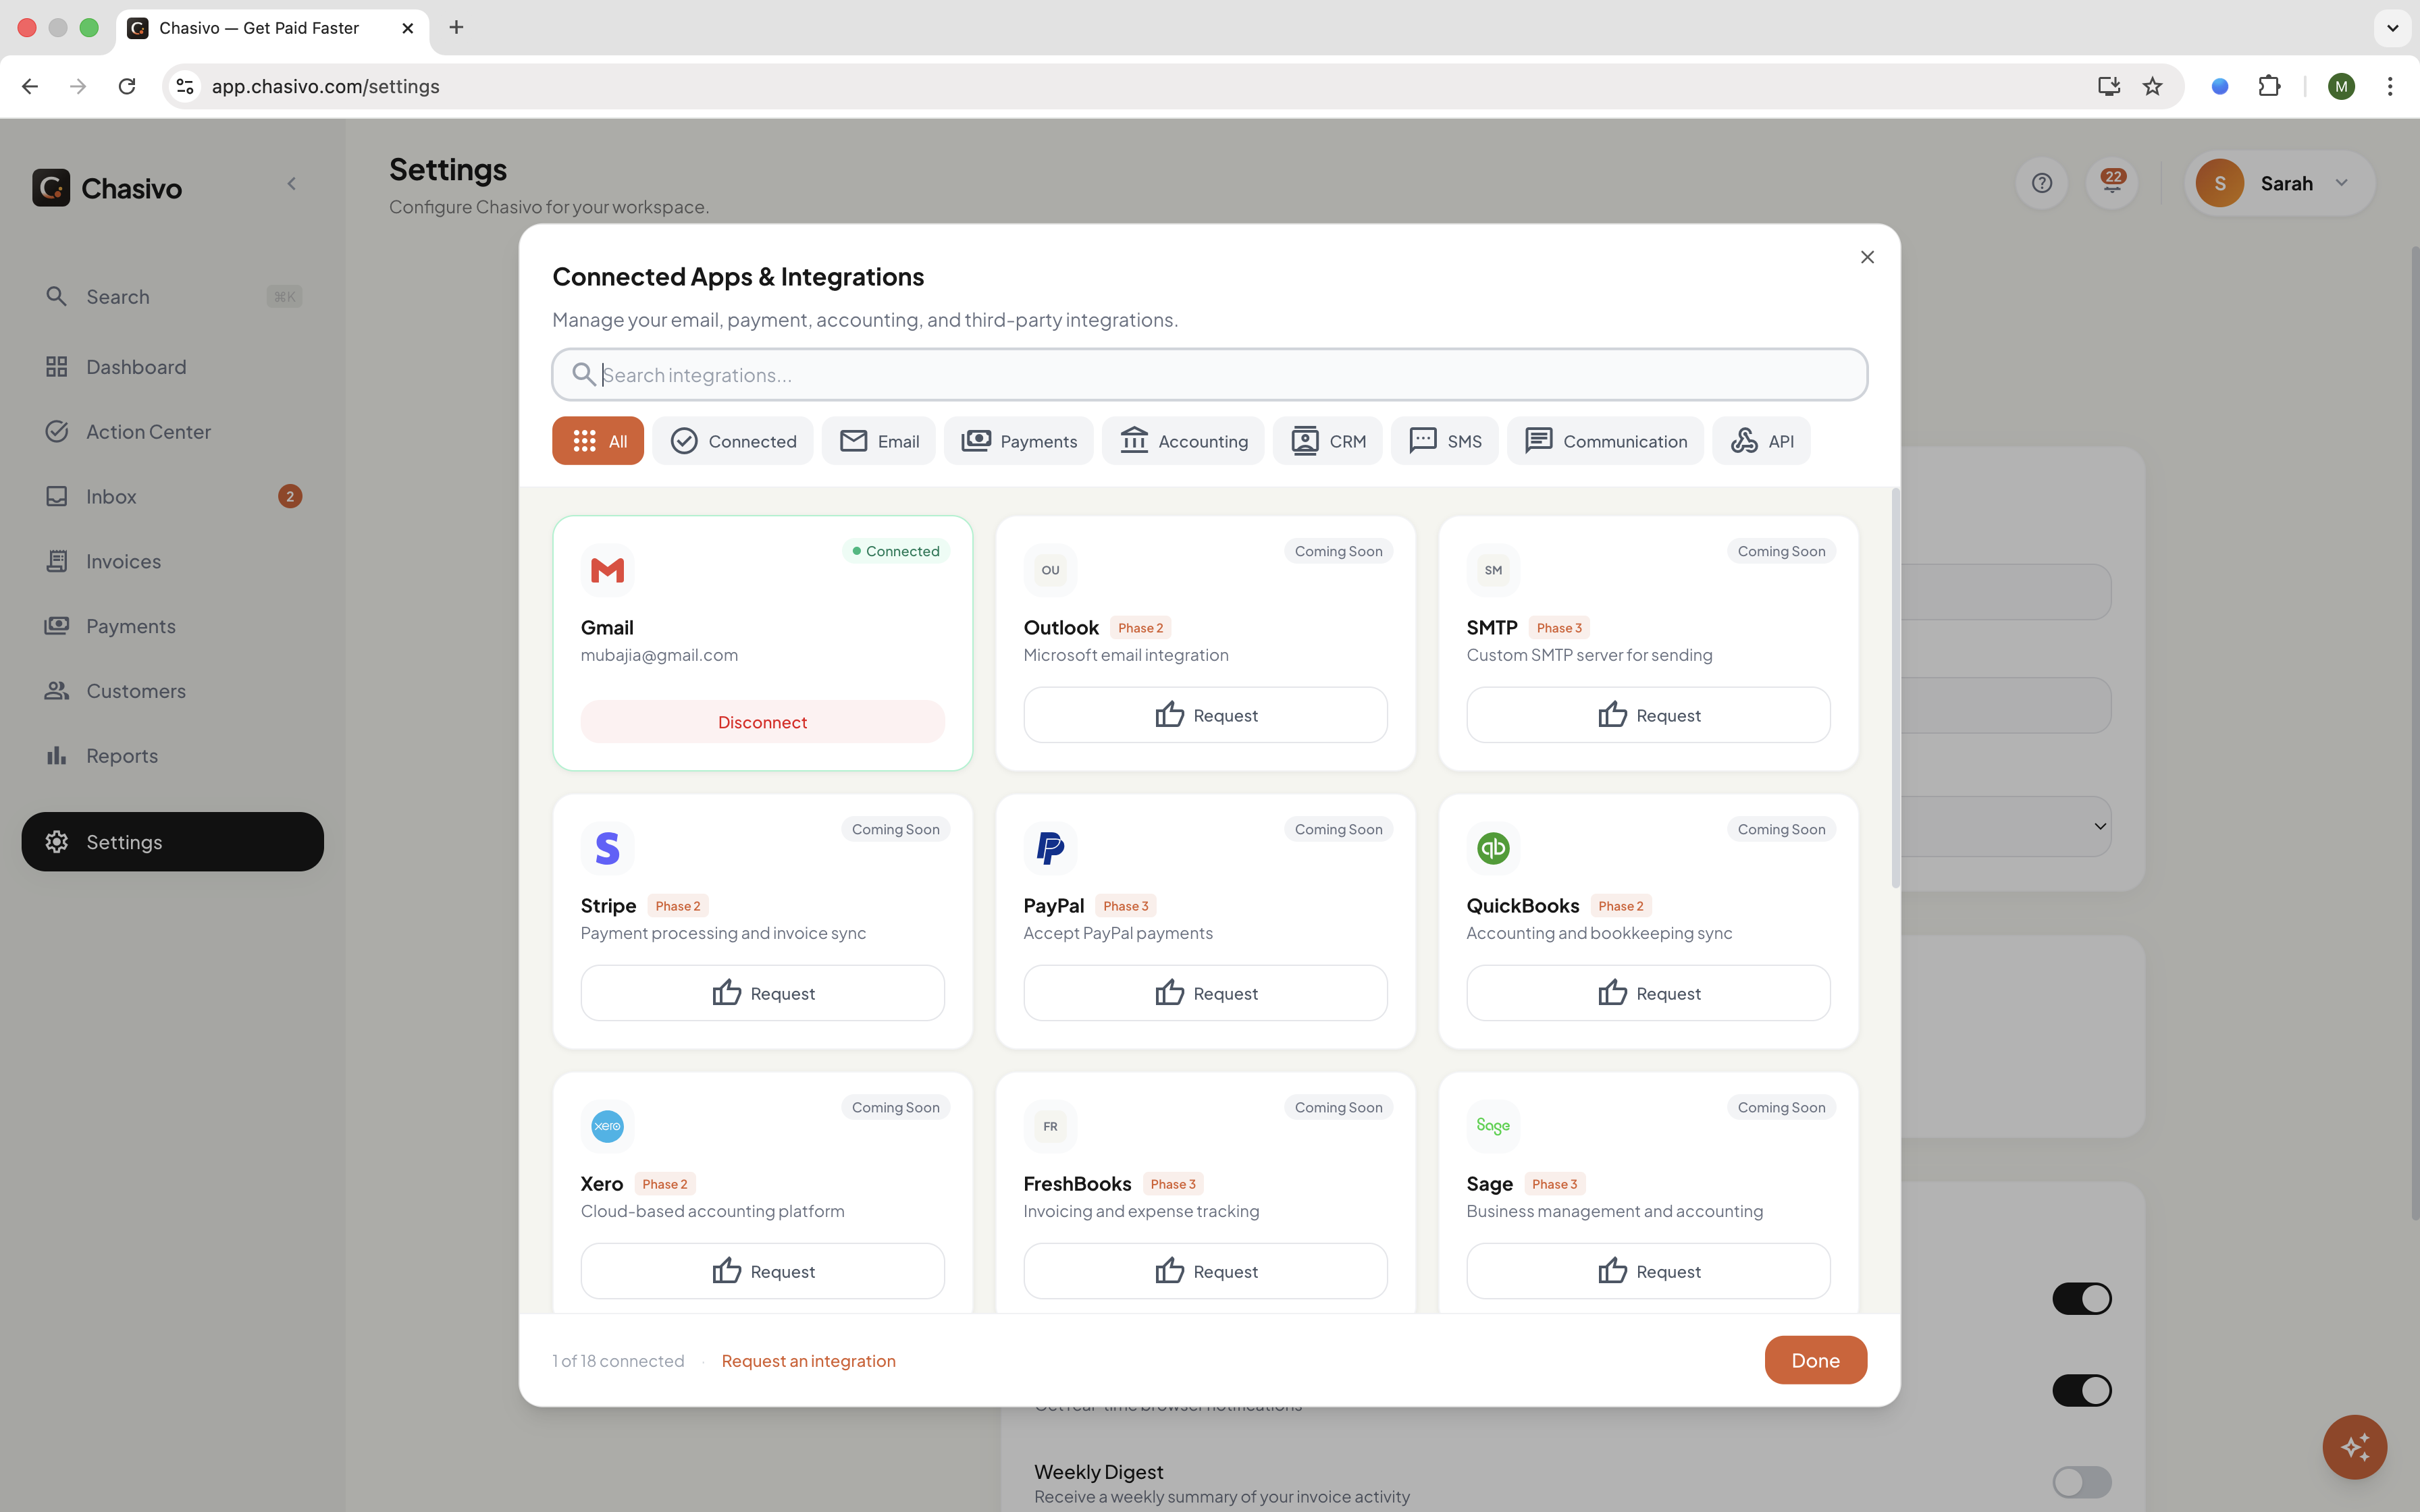Click the install app icon in address bar
Screen dimensions: 2420x1512
[2108, 86]
